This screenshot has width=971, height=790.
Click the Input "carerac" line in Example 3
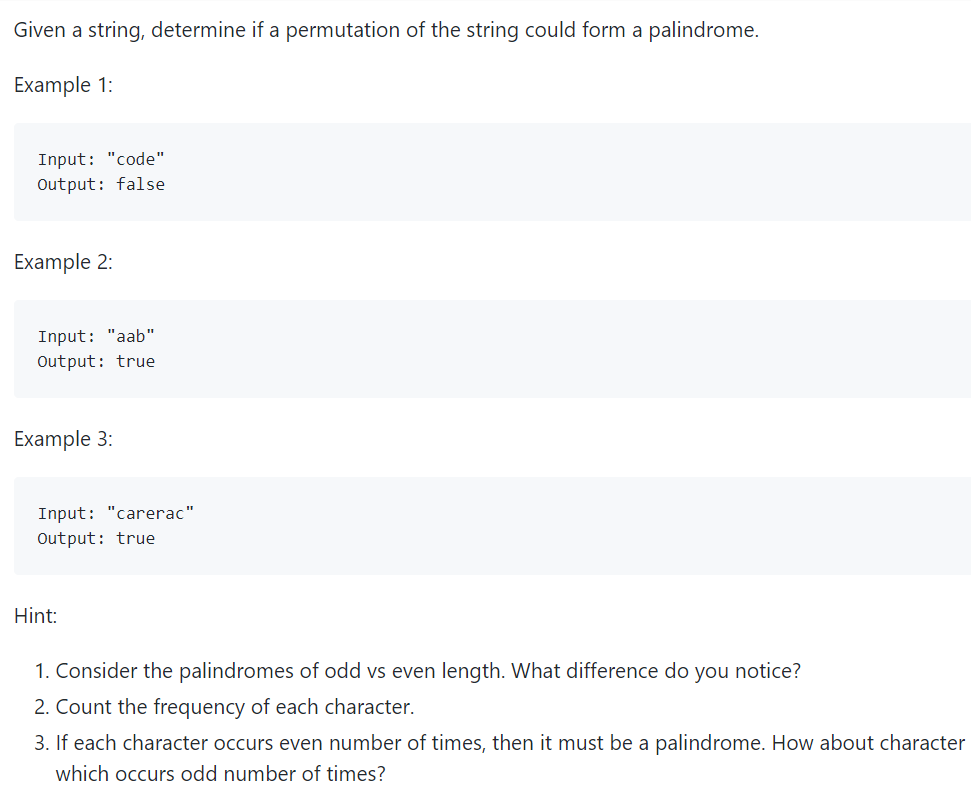tap(116, 513)
